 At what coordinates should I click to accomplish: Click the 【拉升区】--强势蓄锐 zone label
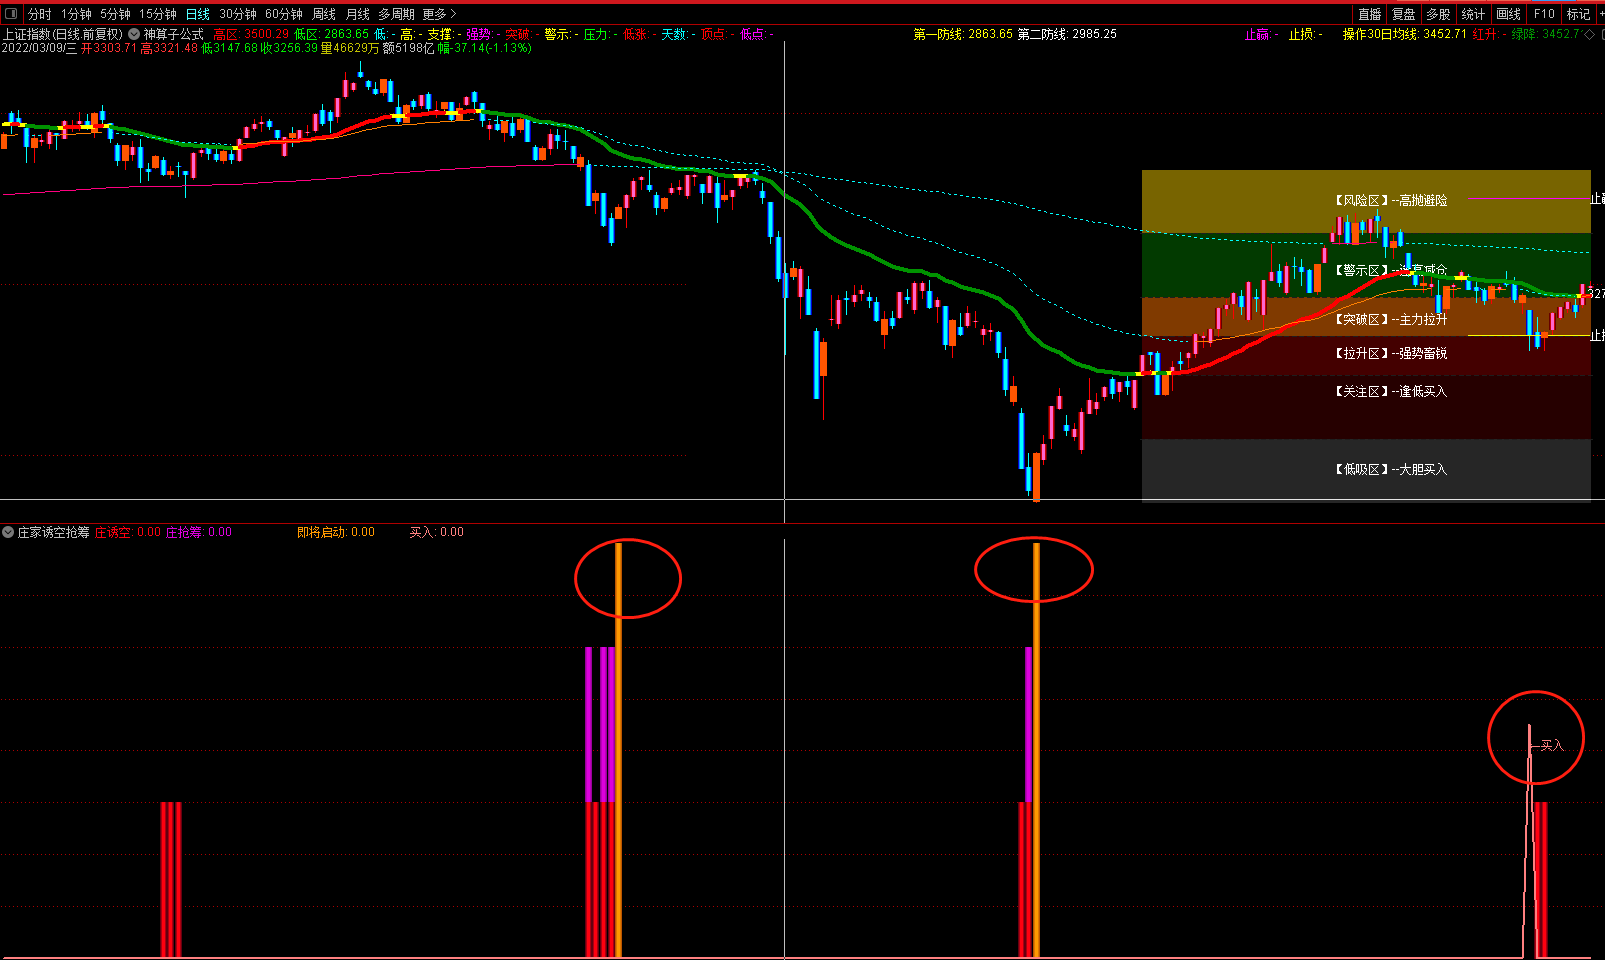[1391, 354]
